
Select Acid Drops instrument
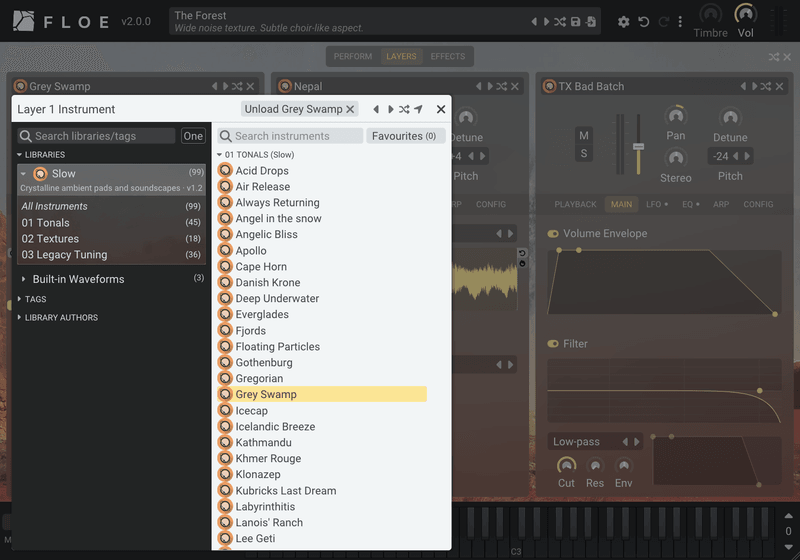point(321,171)
